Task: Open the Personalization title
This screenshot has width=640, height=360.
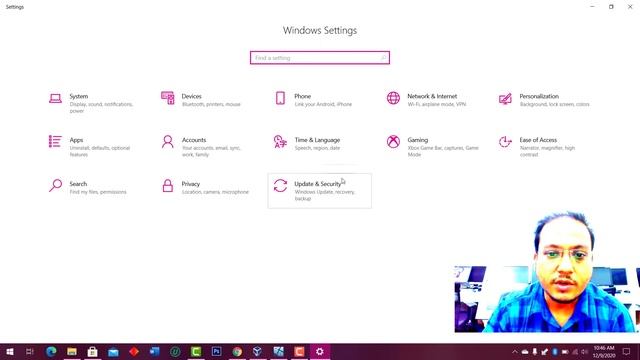Action: [539, 96]
